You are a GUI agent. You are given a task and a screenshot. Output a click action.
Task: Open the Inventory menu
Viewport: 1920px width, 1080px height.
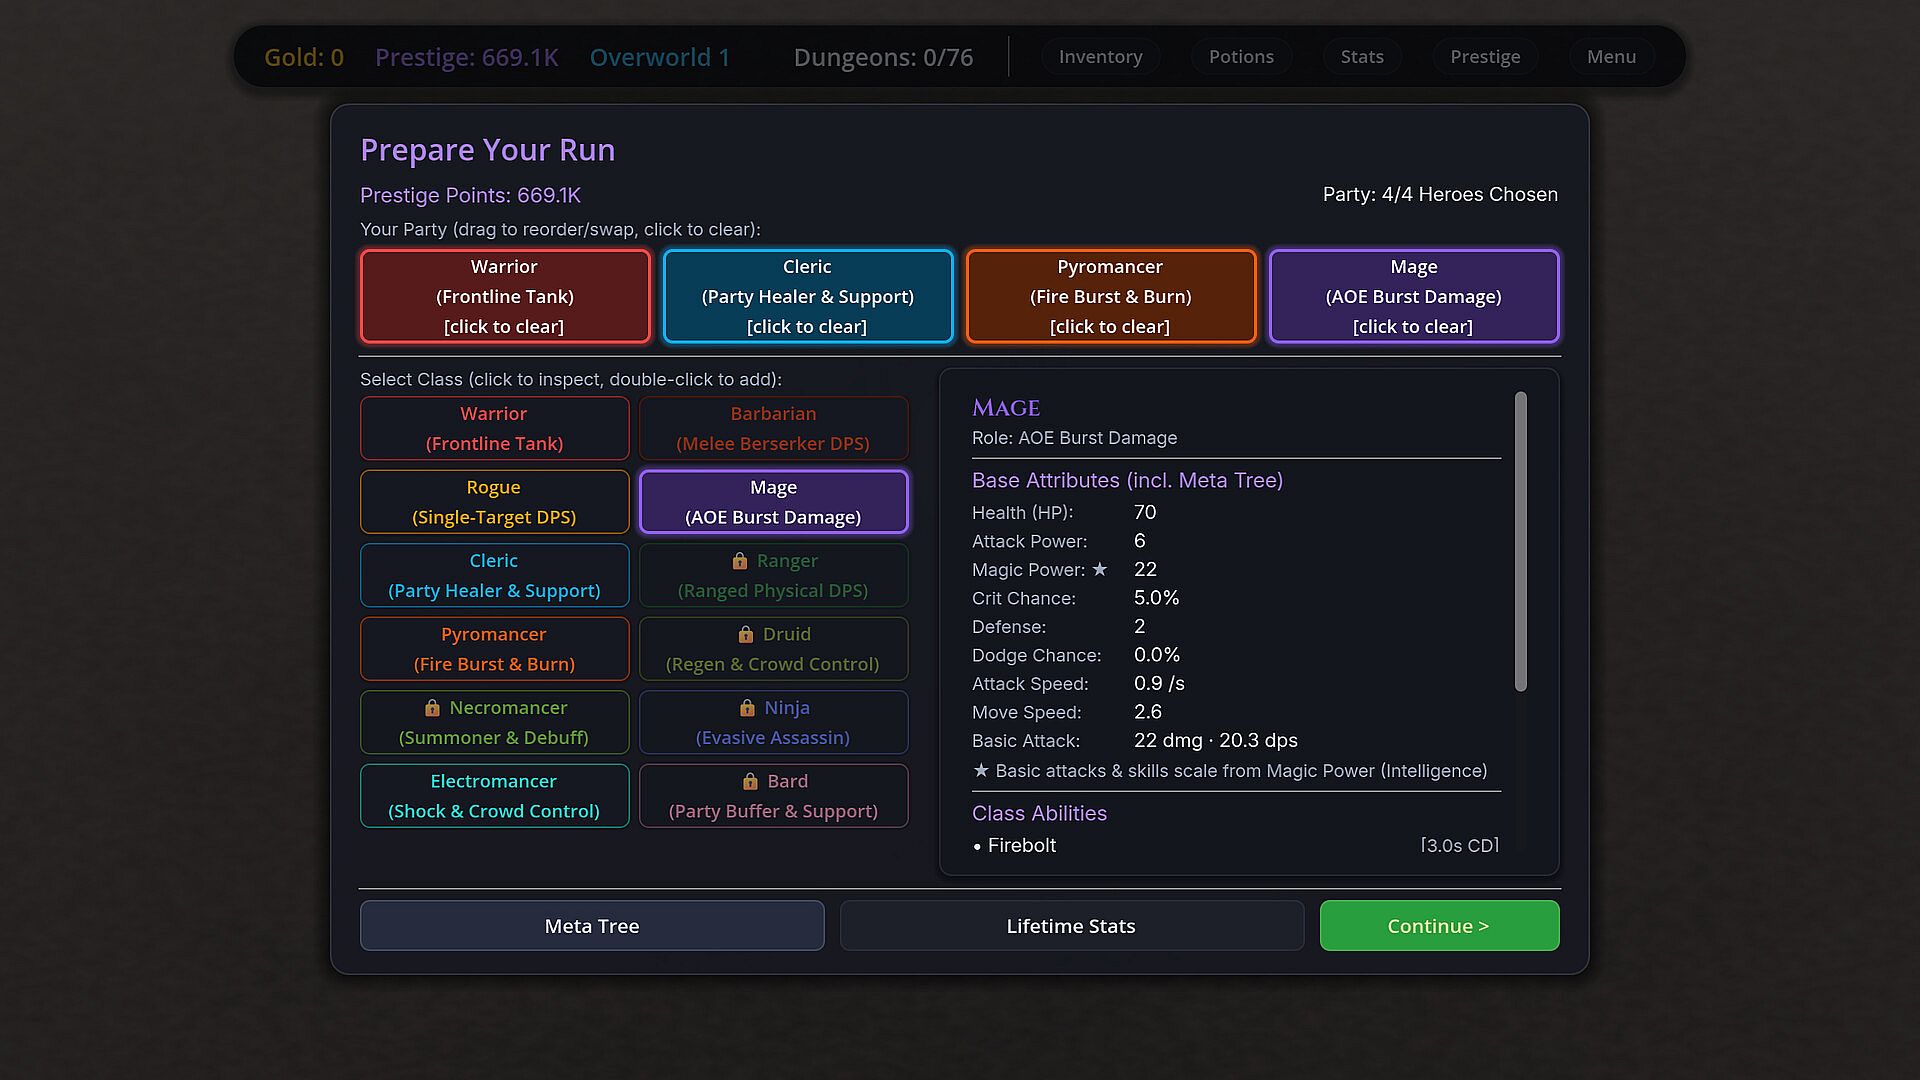(1100, 57)
